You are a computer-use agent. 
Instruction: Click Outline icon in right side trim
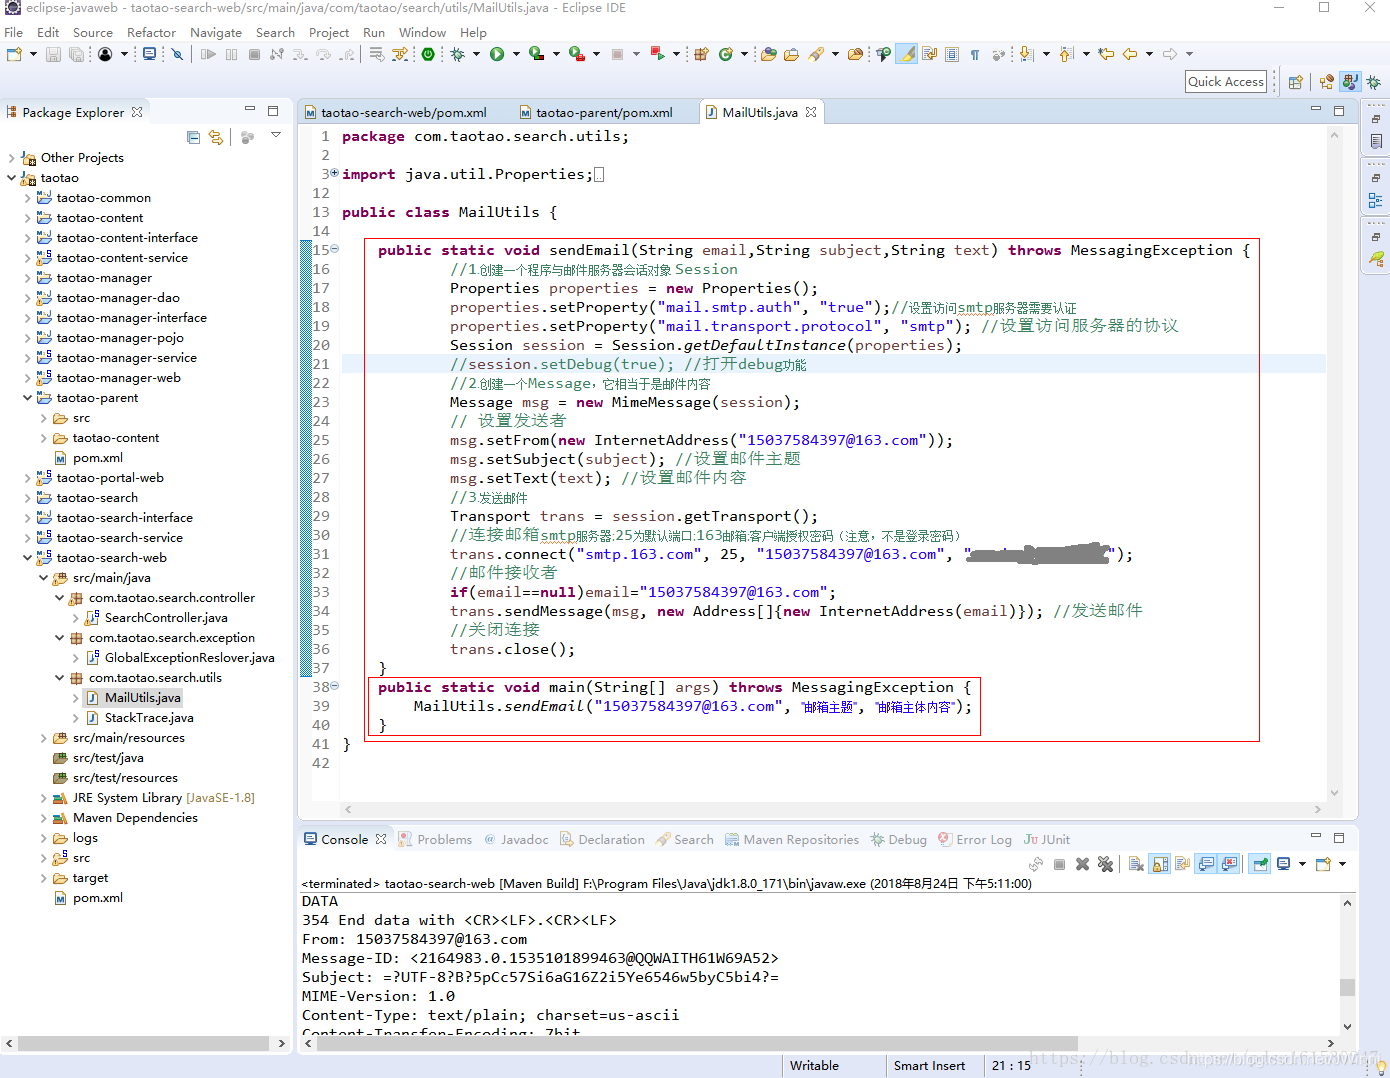[1376, 200]
